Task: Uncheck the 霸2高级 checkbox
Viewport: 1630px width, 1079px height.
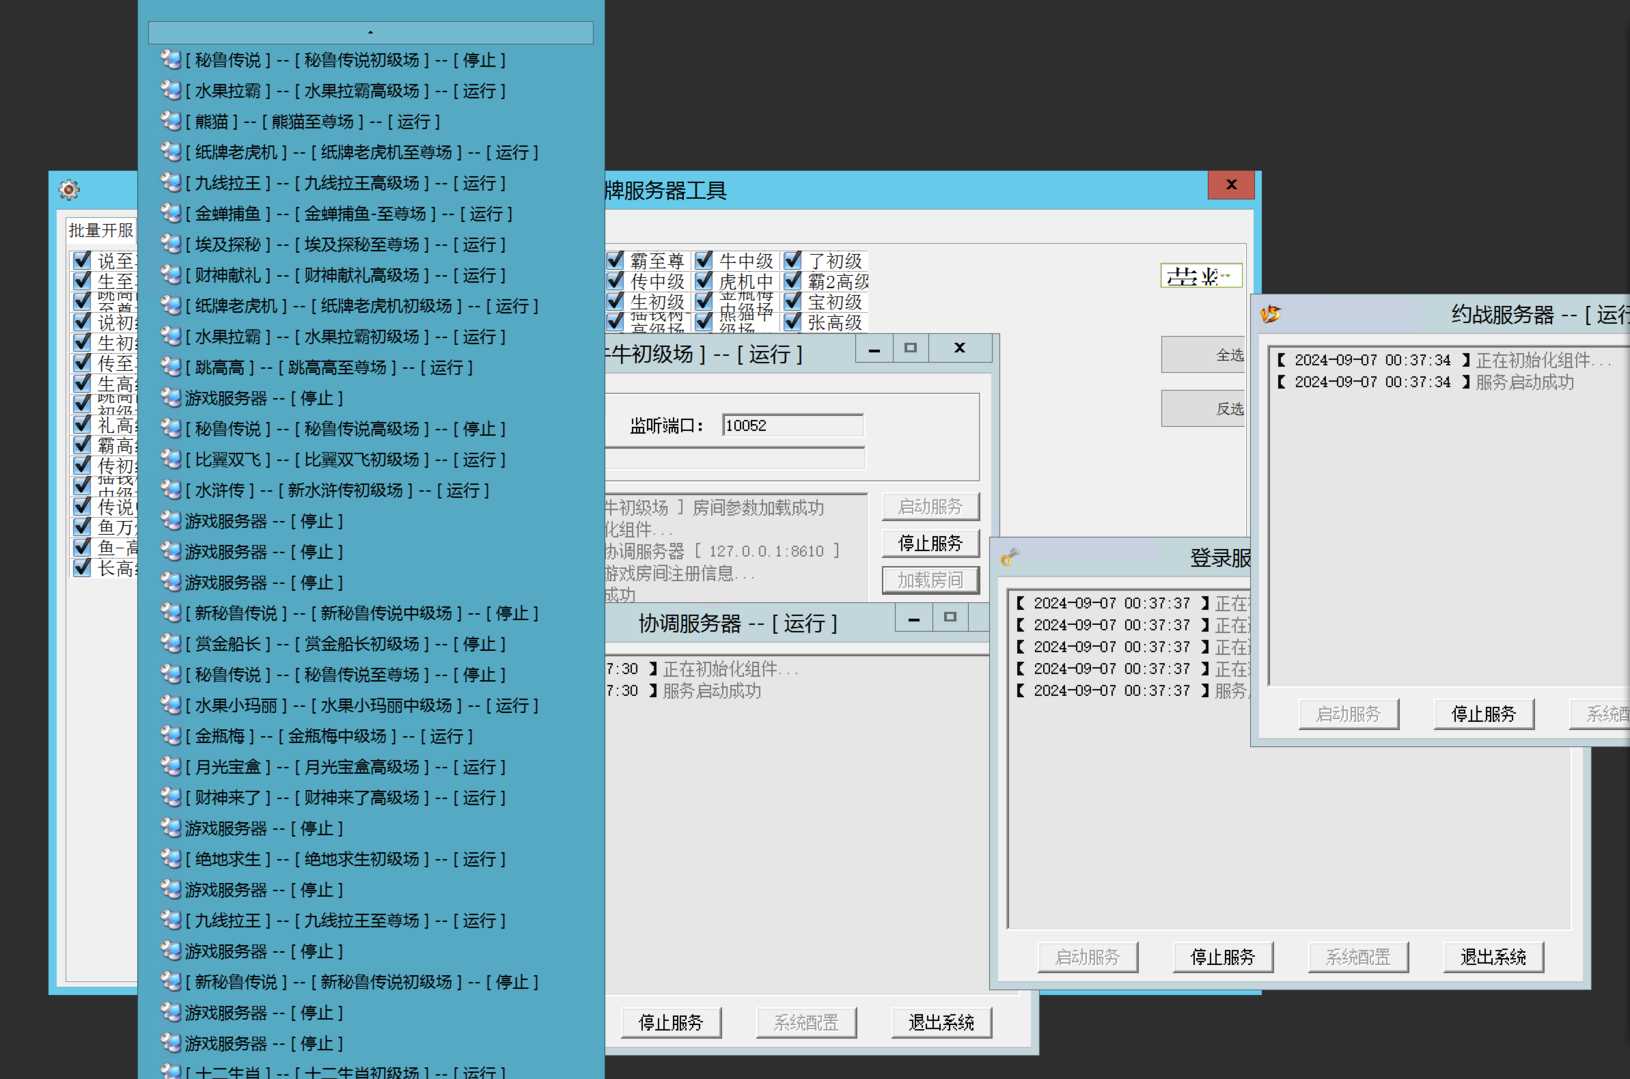Action: coord(793,281)
